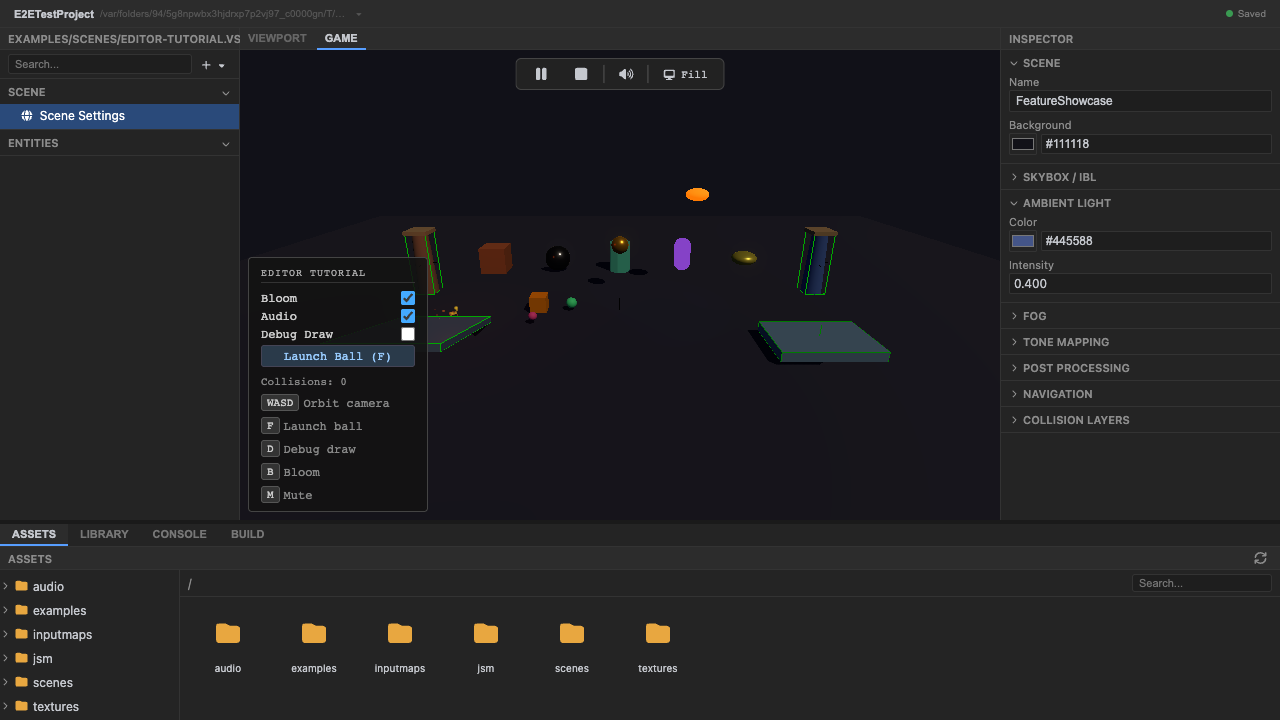Screen dimensions: 1280x720
Task: Enable the Debug Draw checkbox
Action: pyautogui.click(x=408, y=334)
